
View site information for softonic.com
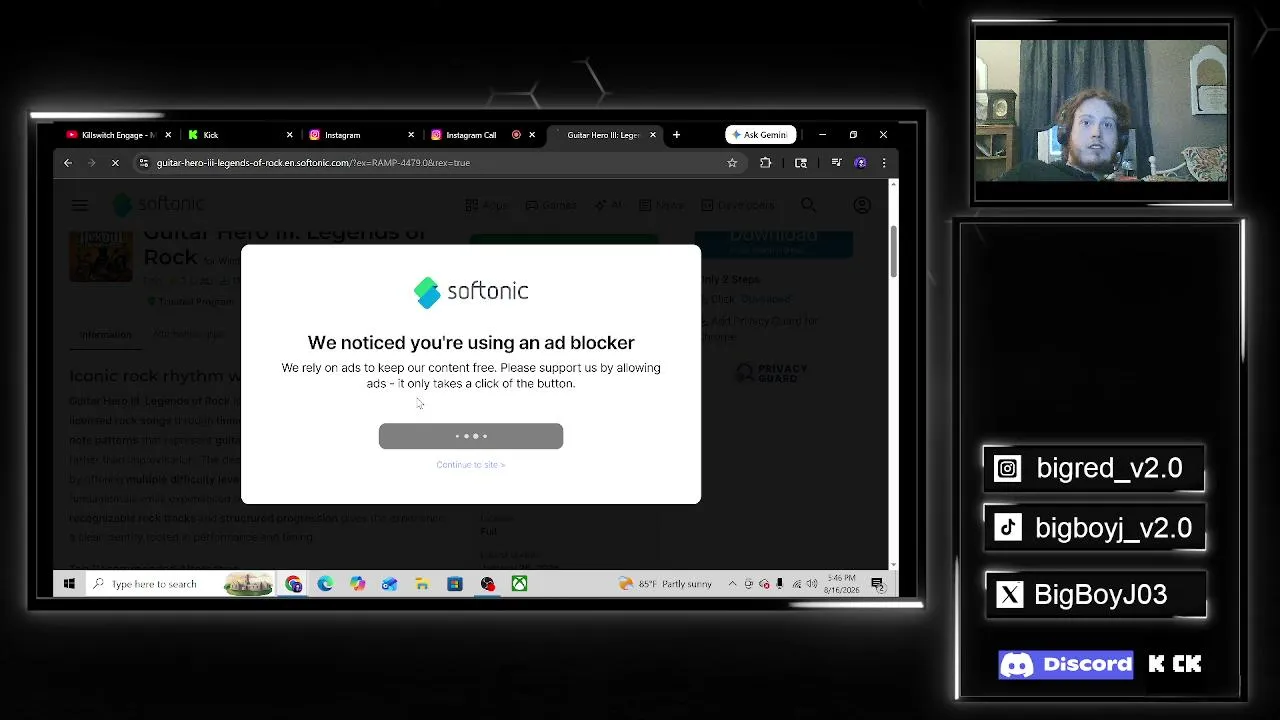[x=144, y=163]
